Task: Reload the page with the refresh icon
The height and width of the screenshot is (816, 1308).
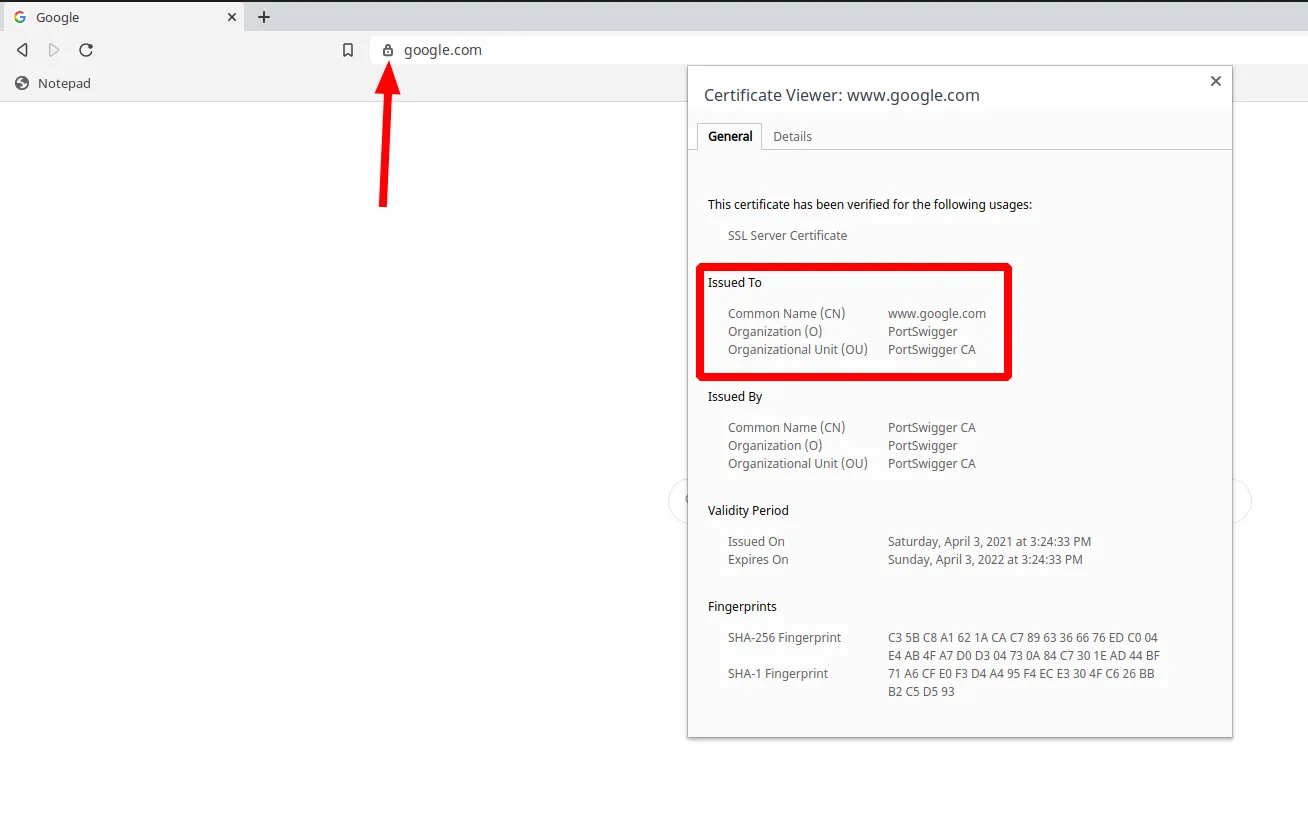Action: (x=86, y=50)
